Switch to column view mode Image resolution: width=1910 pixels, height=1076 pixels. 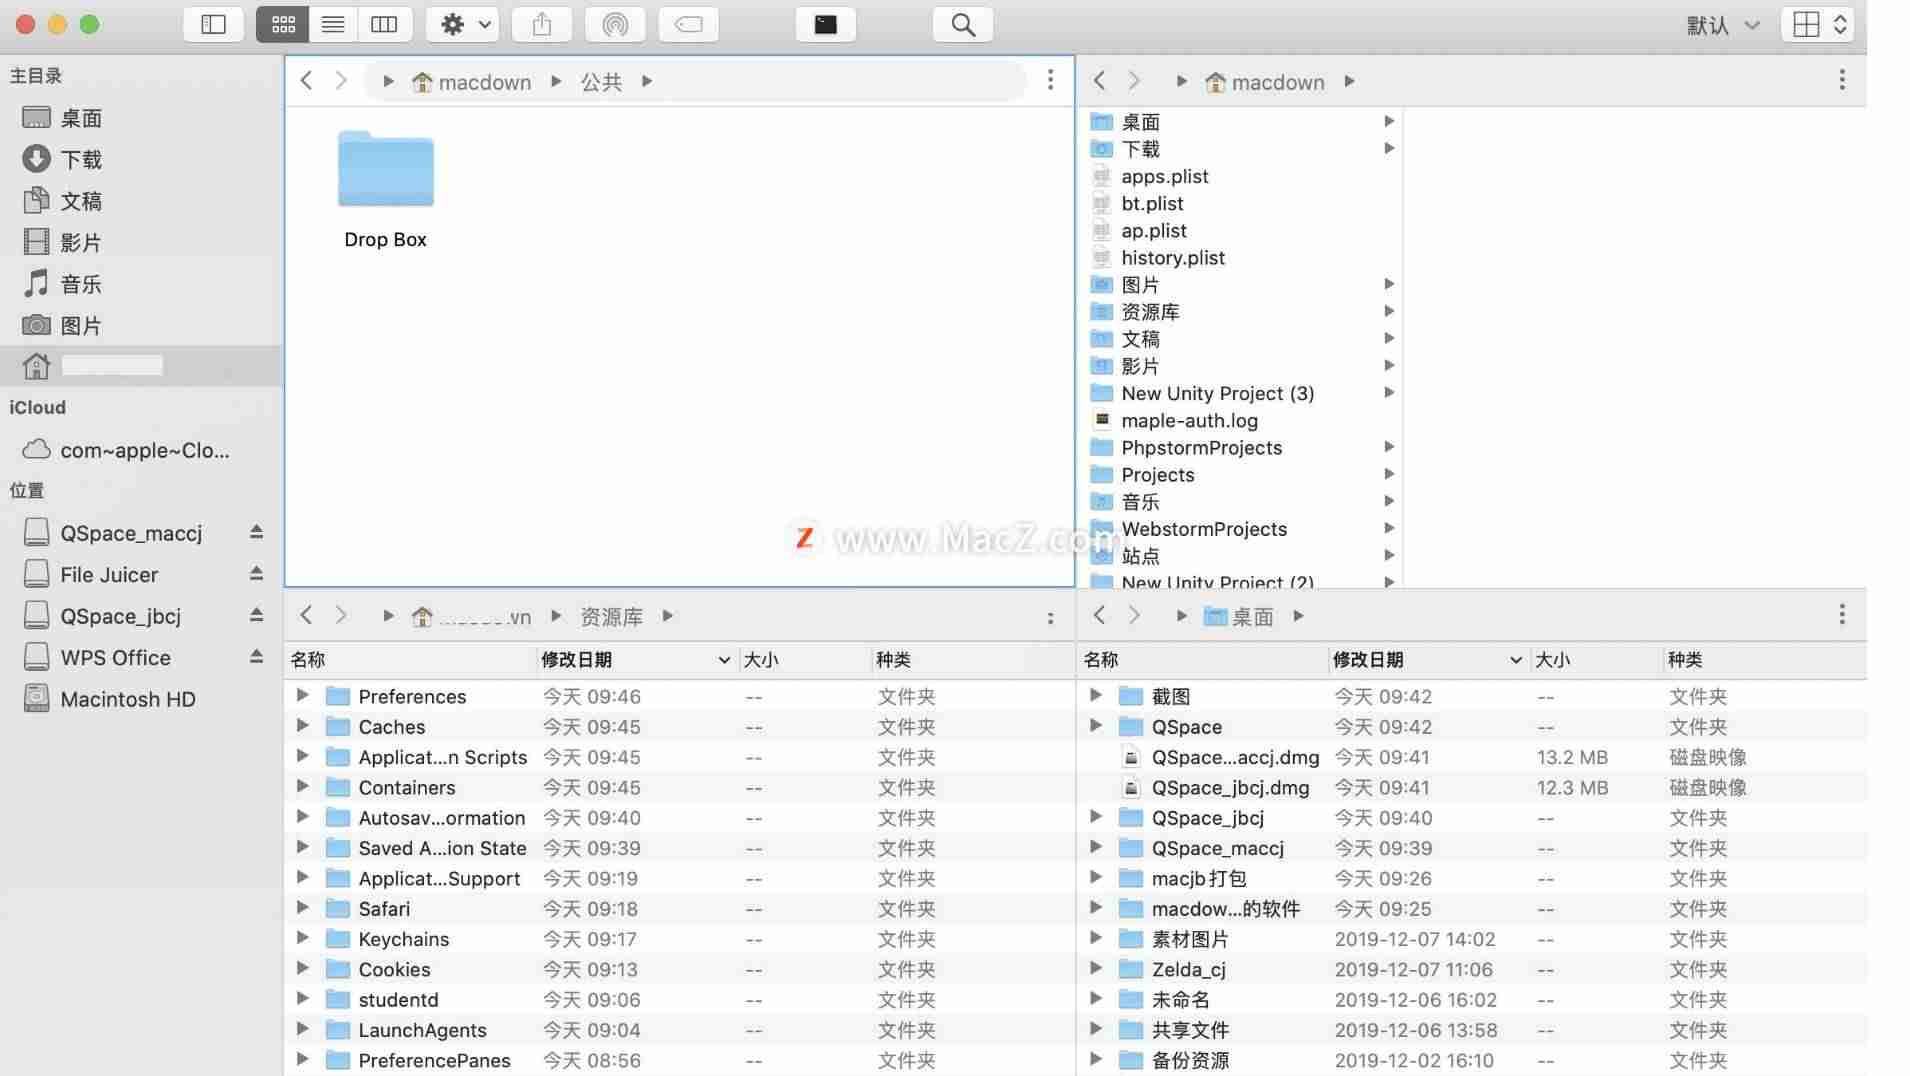pyautogui.click(x=385, y=24)
